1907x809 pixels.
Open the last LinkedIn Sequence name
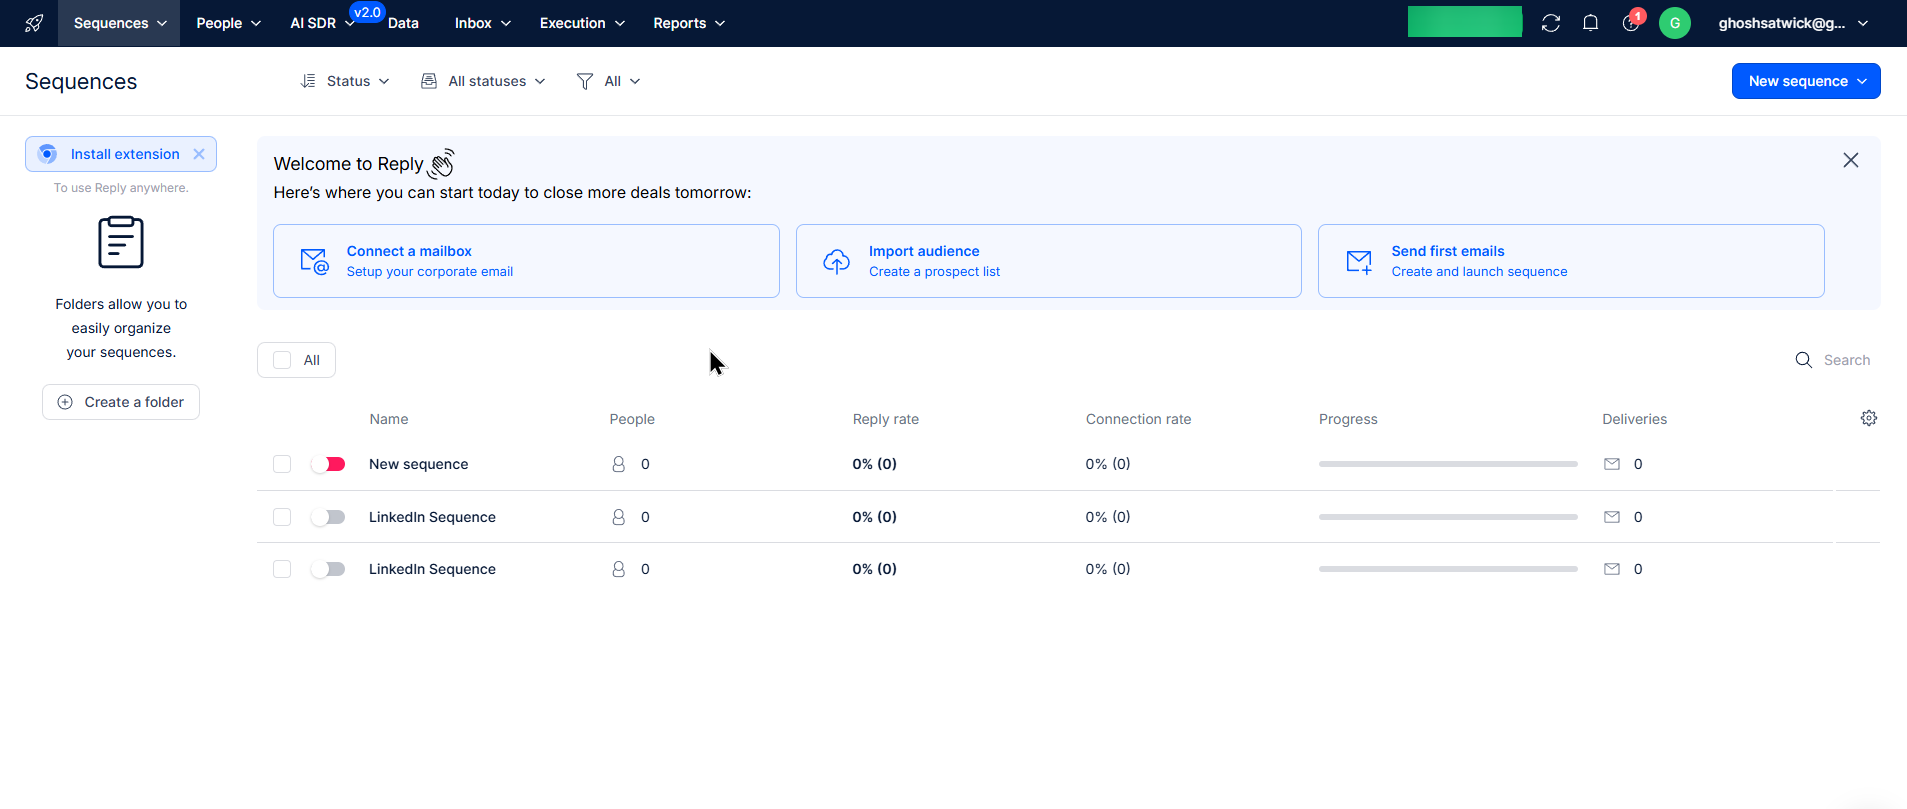[432, 569]
